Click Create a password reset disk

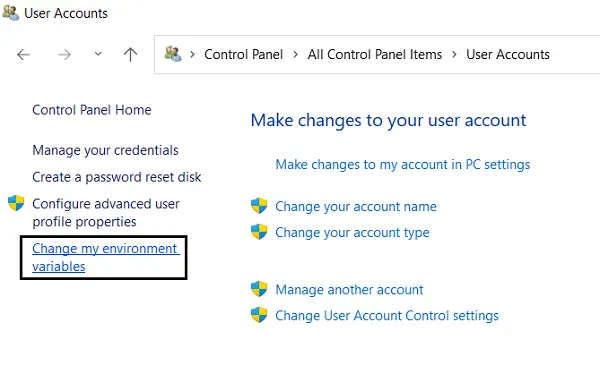[117, 177]
